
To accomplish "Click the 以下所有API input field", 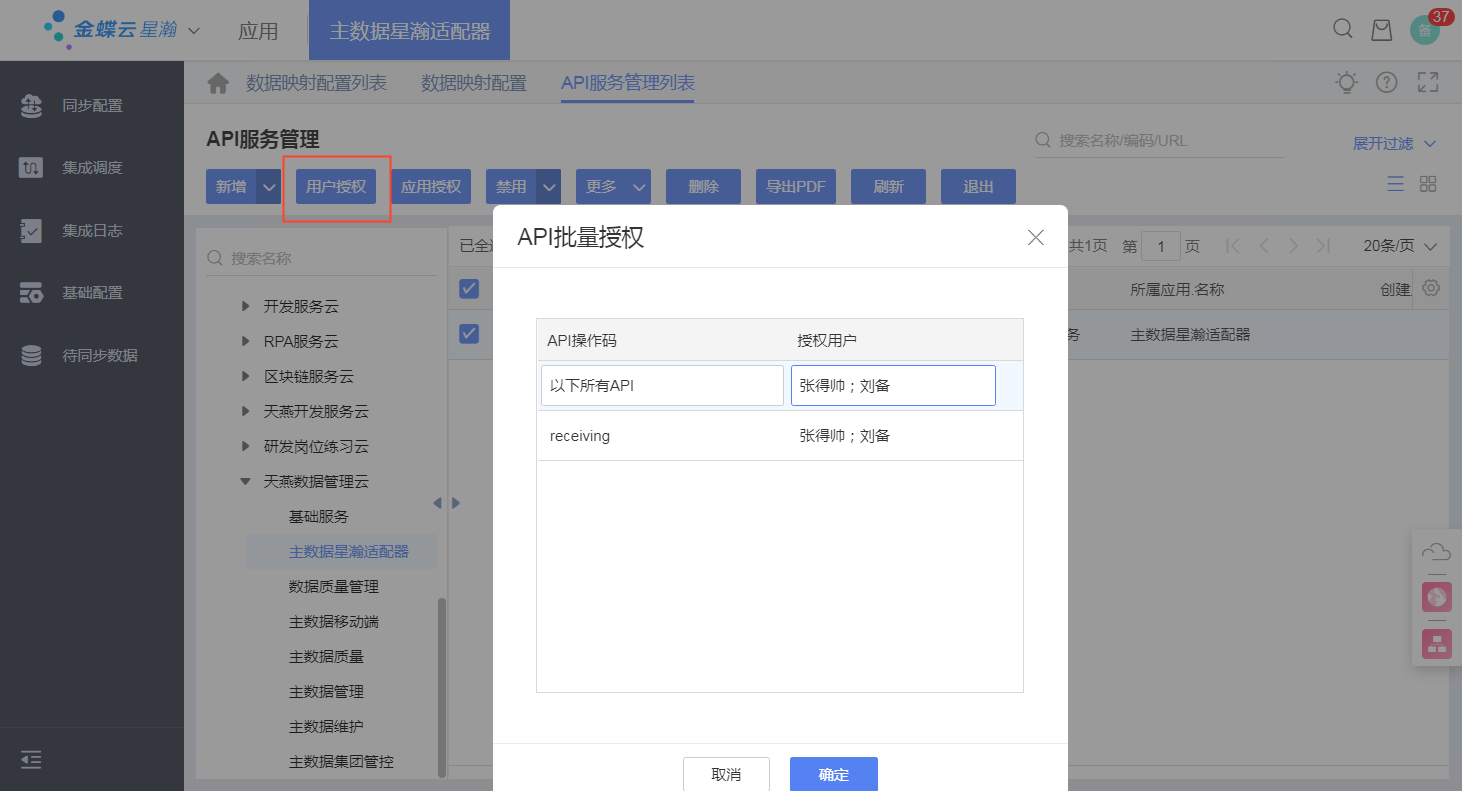I will 662,385.
